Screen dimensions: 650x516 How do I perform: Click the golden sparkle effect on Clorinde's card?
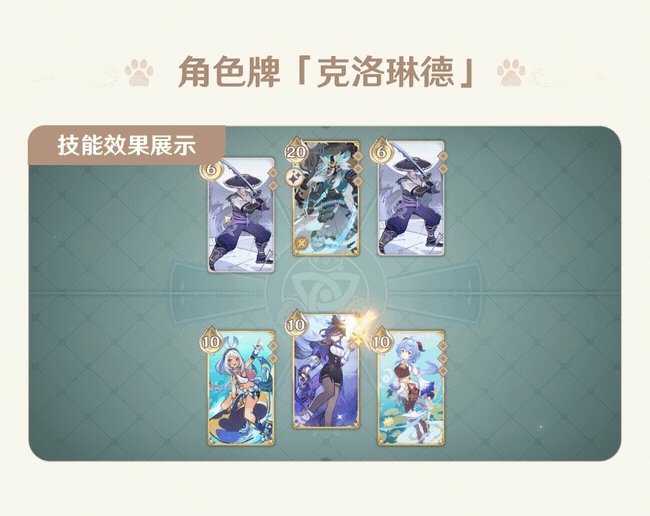pyautogui.click(x=363, y=327)
